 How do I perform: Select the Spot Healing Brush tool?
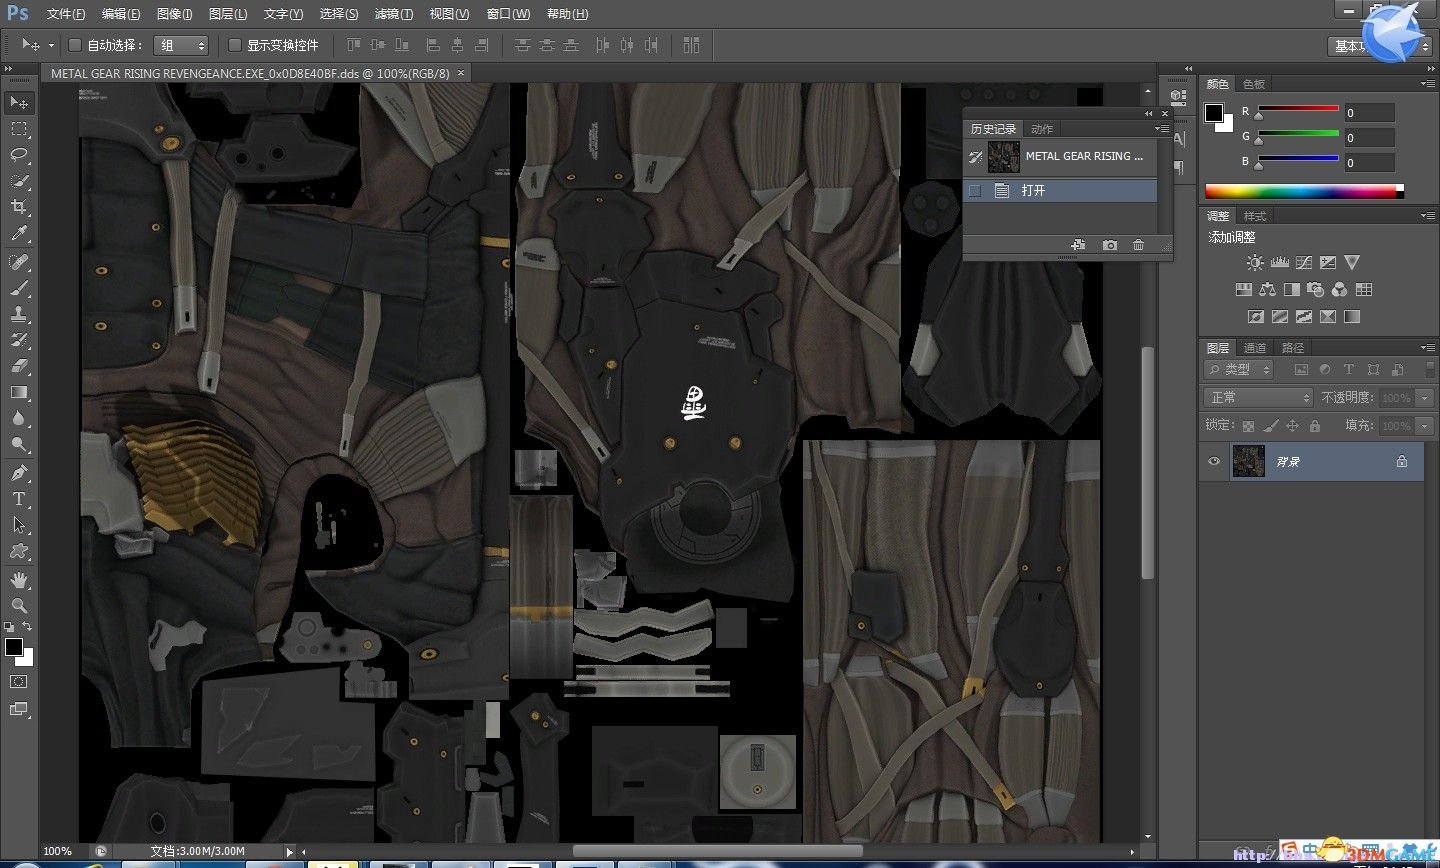[18, 262]
